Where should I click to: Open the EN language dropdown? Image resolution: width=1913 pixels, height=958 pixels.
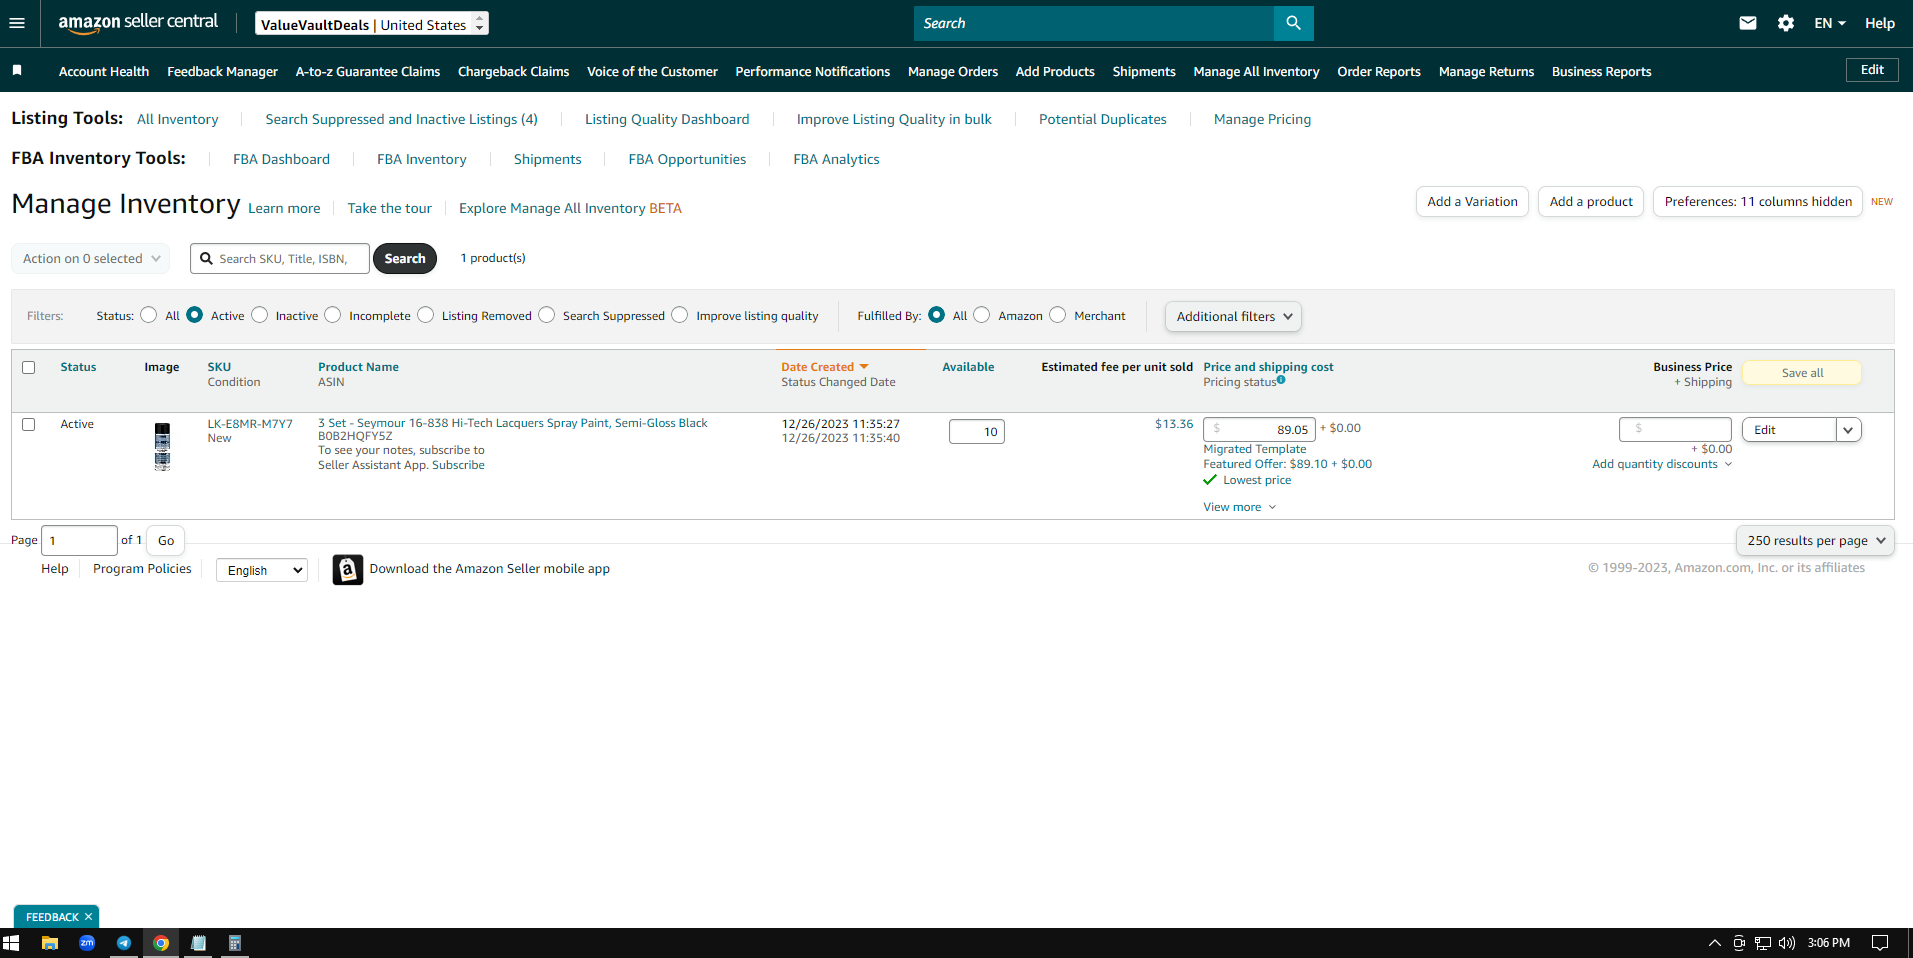click(x=1830, y=23)
